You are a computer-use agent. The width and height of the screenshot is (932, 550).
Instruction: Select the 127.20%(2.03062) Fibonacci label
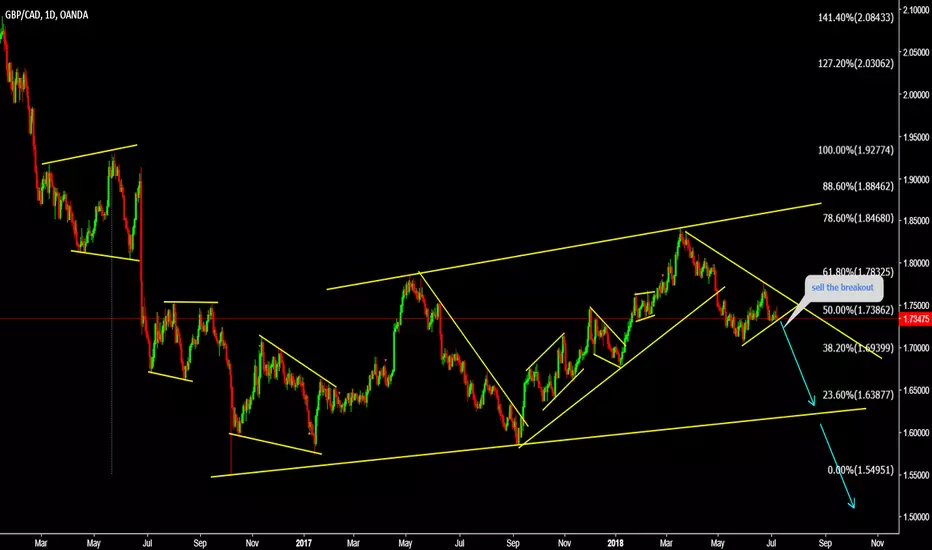855,64
